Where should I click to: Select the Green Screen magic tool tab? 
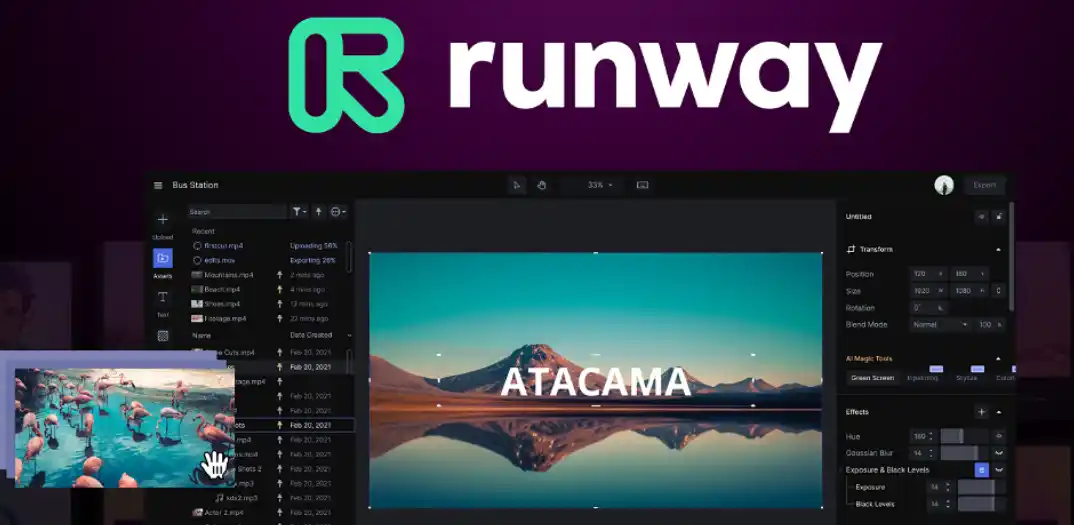873,378
